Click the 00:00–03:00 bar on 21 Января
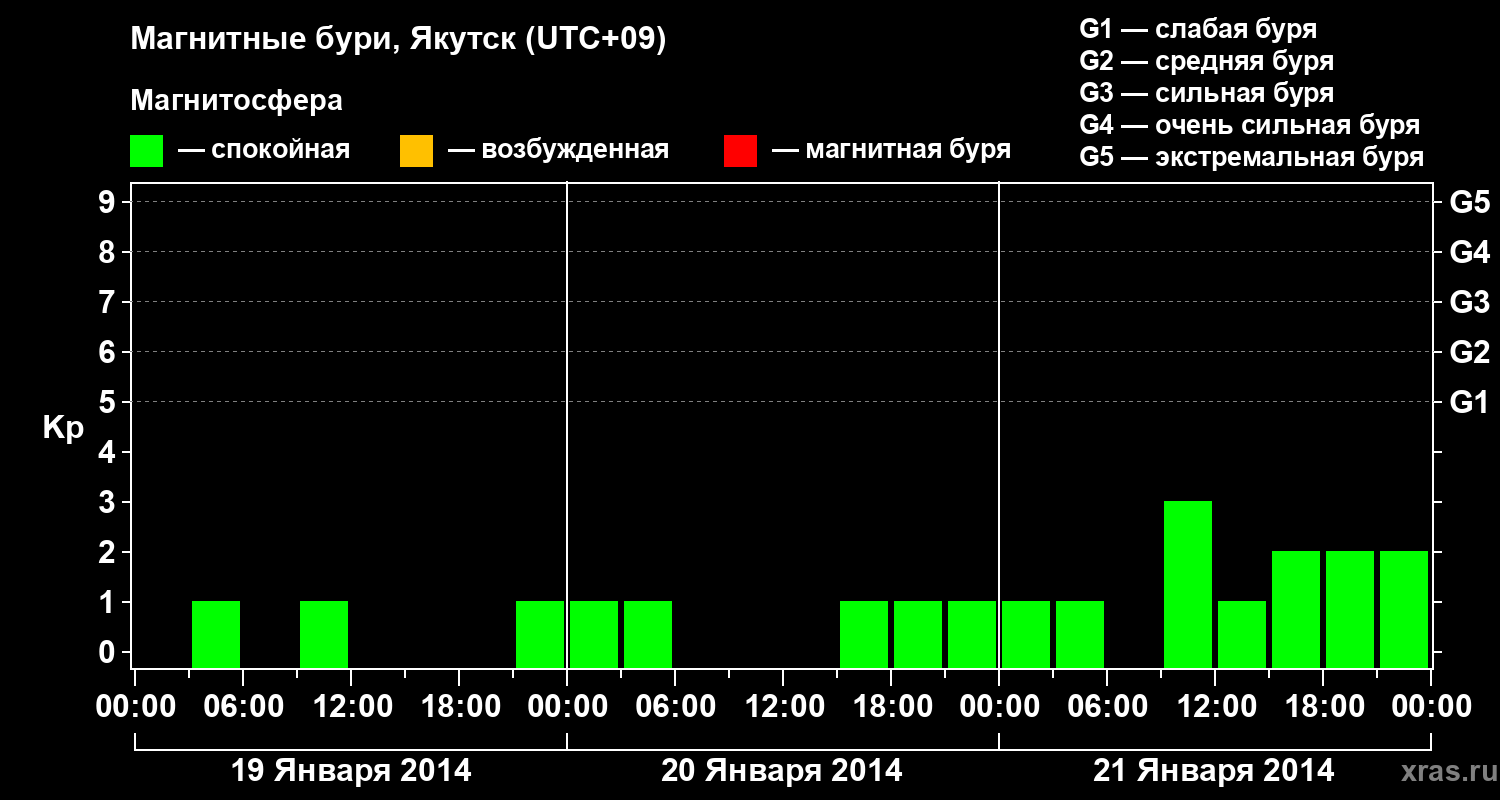This screenshot has height=800, width=1500. tap(1026, 634)
